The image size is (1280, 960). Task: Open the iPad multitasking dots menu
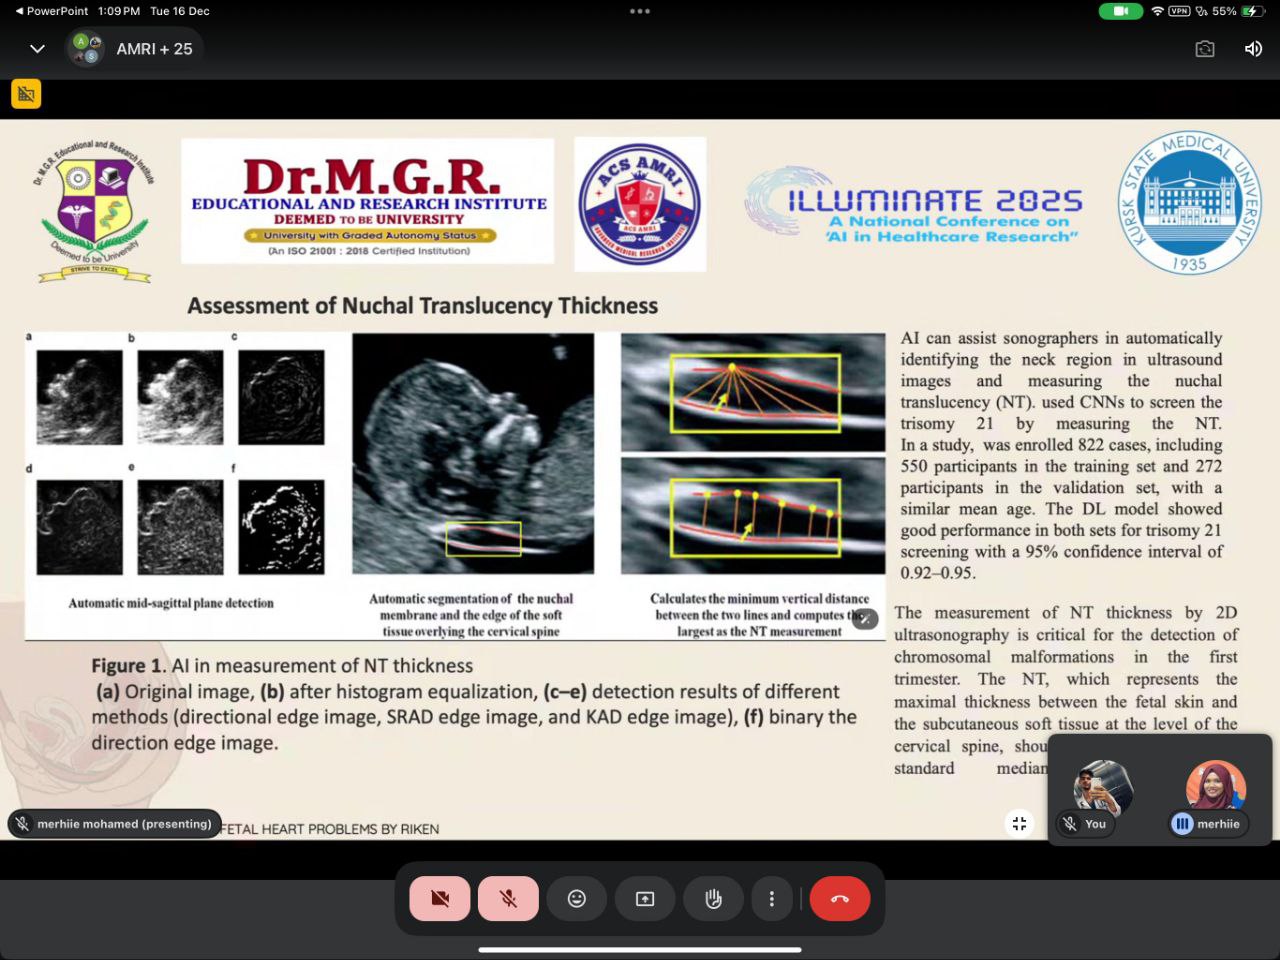(x=640, y=12)
